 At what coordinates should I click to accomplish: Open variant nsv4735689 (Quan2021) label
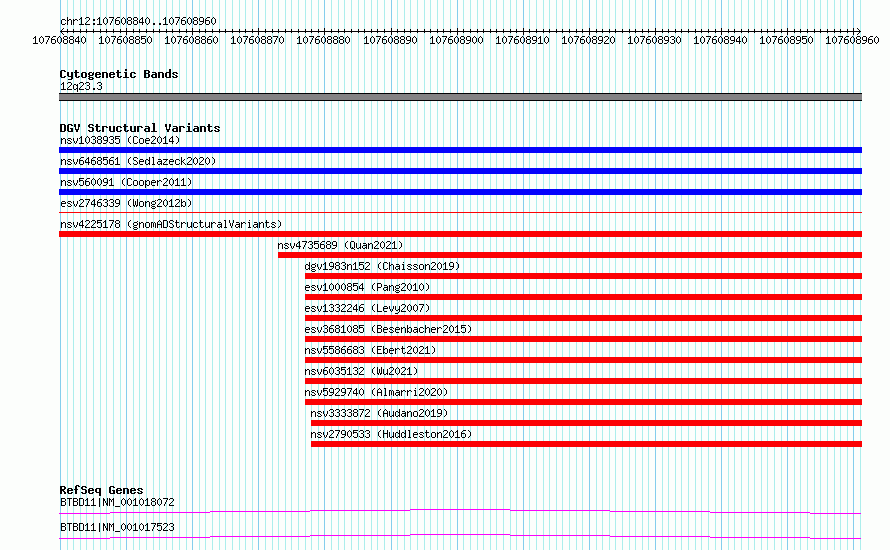[340, 245]
